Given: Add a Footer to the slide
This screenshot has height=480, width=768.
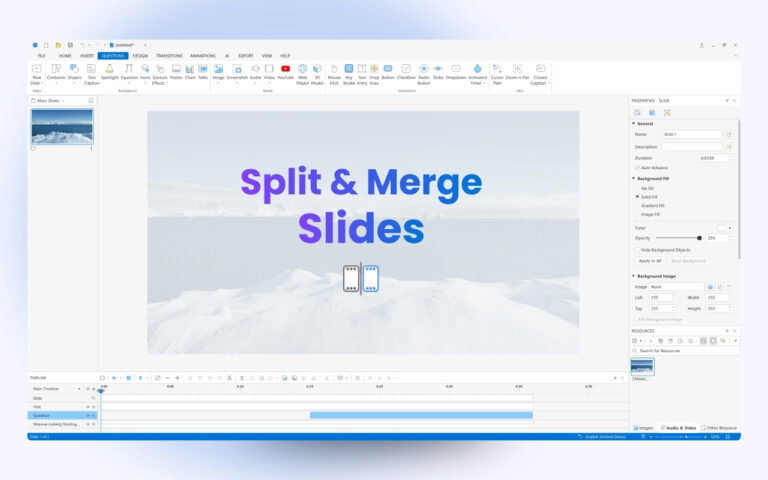Looking at the screenshot, I should tap(176, 72).
